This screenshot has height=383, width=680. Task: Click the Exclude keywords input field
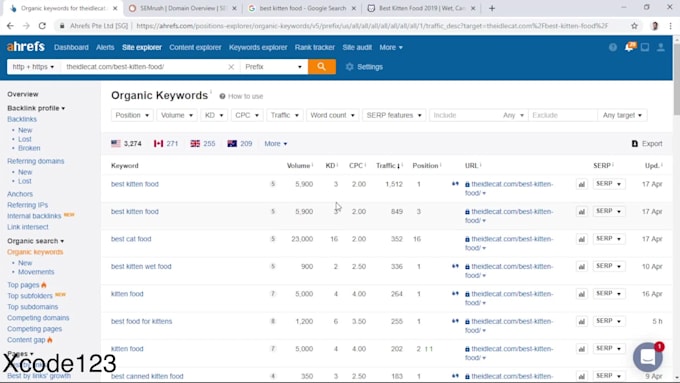click(x=563, y=115)
